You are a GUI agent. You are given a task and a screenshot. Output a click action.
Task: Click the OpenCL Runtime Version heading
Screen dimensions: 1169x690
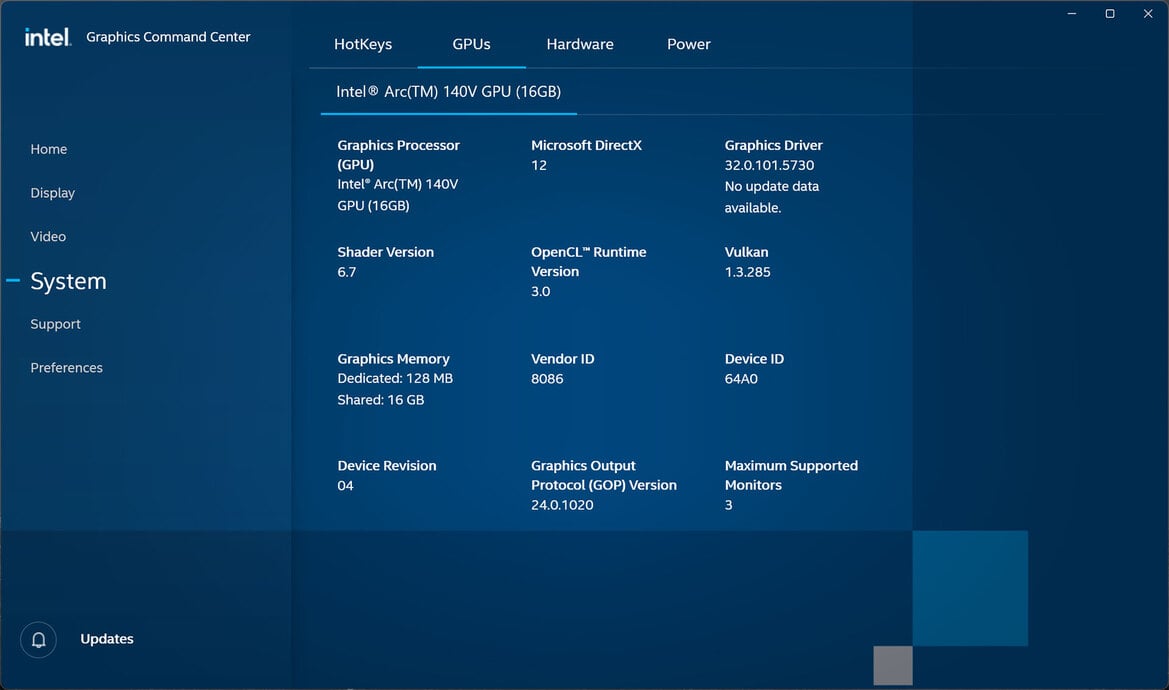point(588,262)
